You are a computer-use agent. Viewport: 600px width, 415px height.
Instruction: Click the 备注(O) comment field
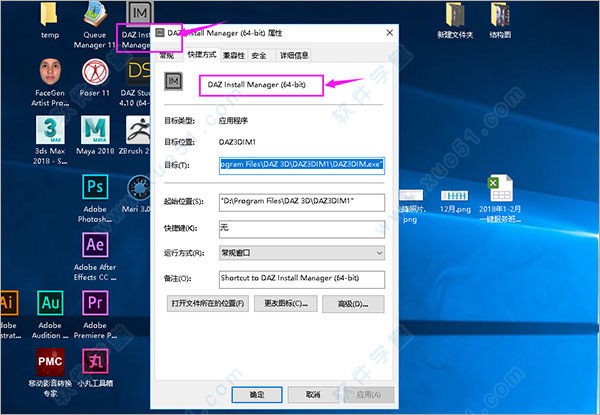click(302, 279)
